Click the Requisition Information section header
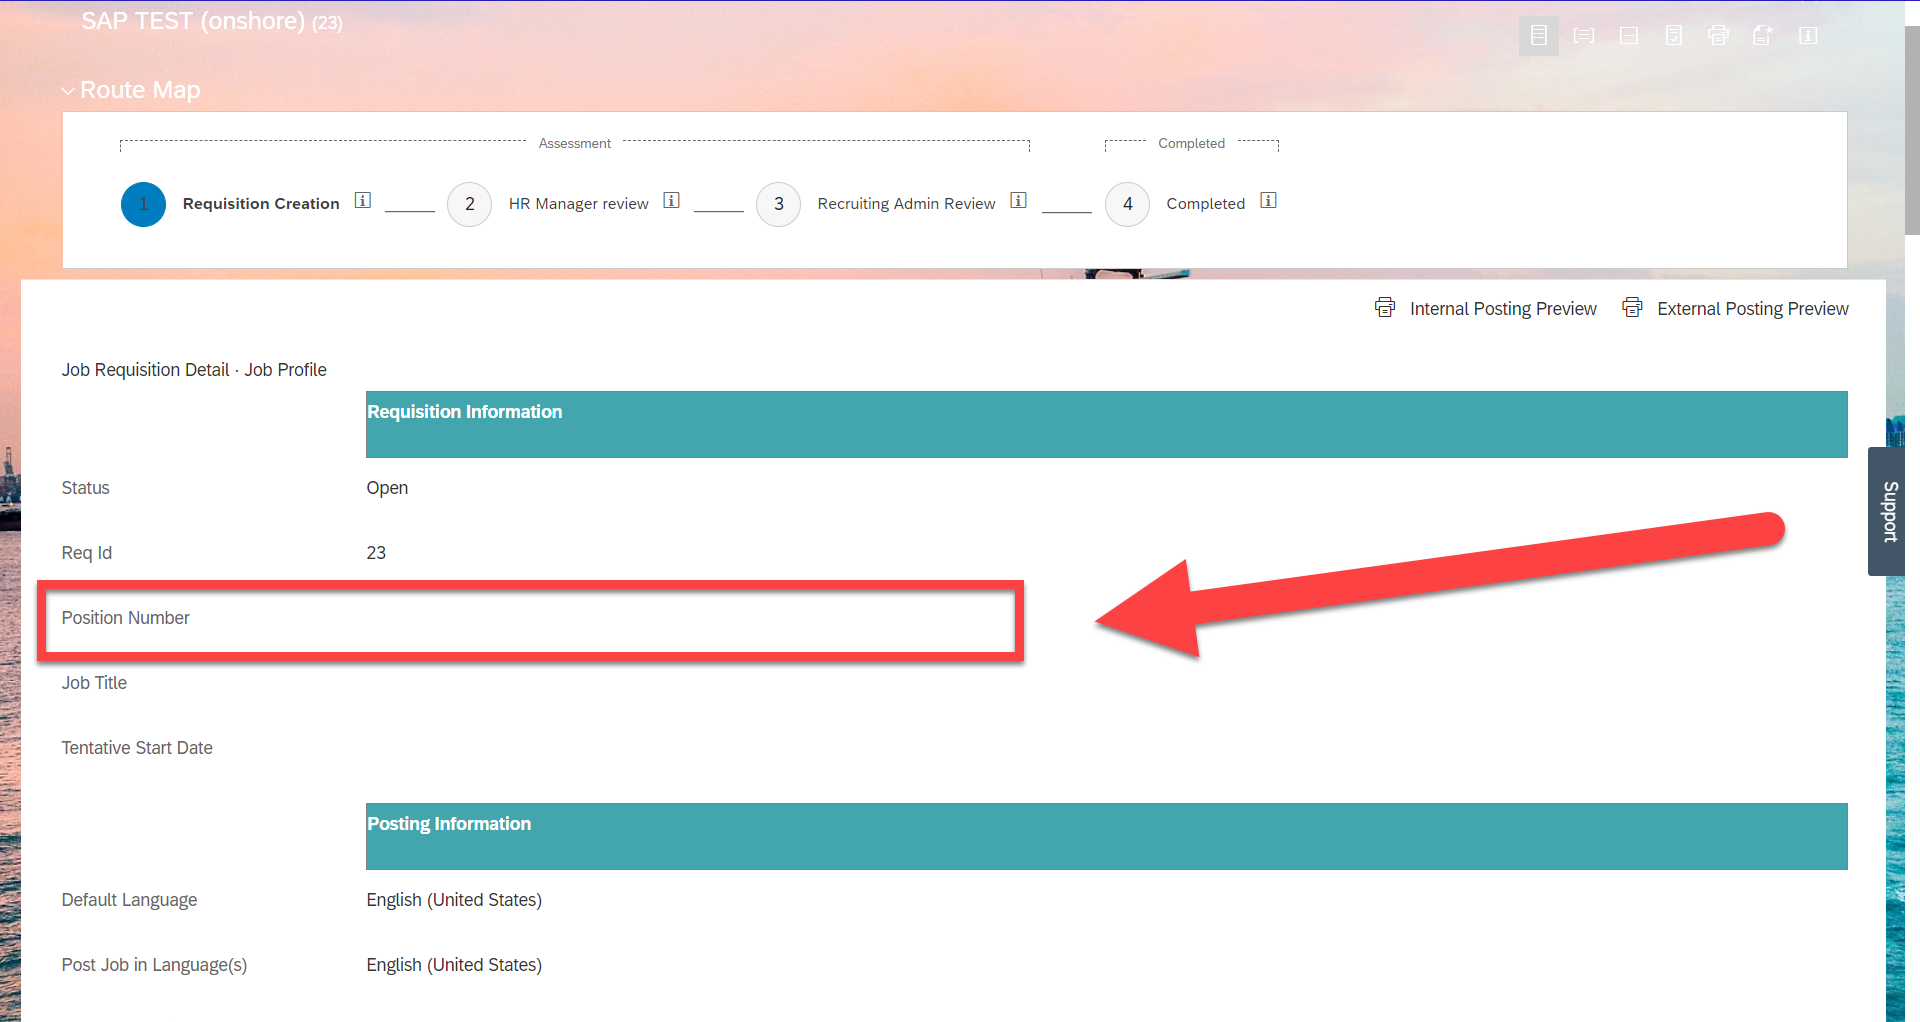 pyautogui.click(x=1106, y=424)
